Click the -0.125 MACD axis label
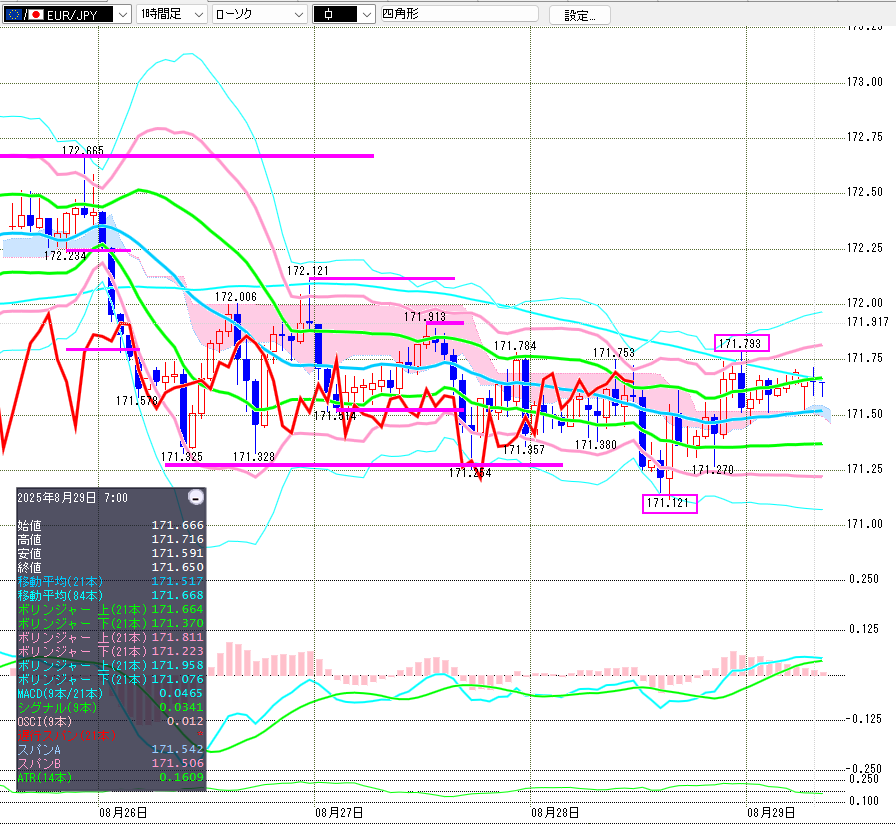 click(864, 719)
